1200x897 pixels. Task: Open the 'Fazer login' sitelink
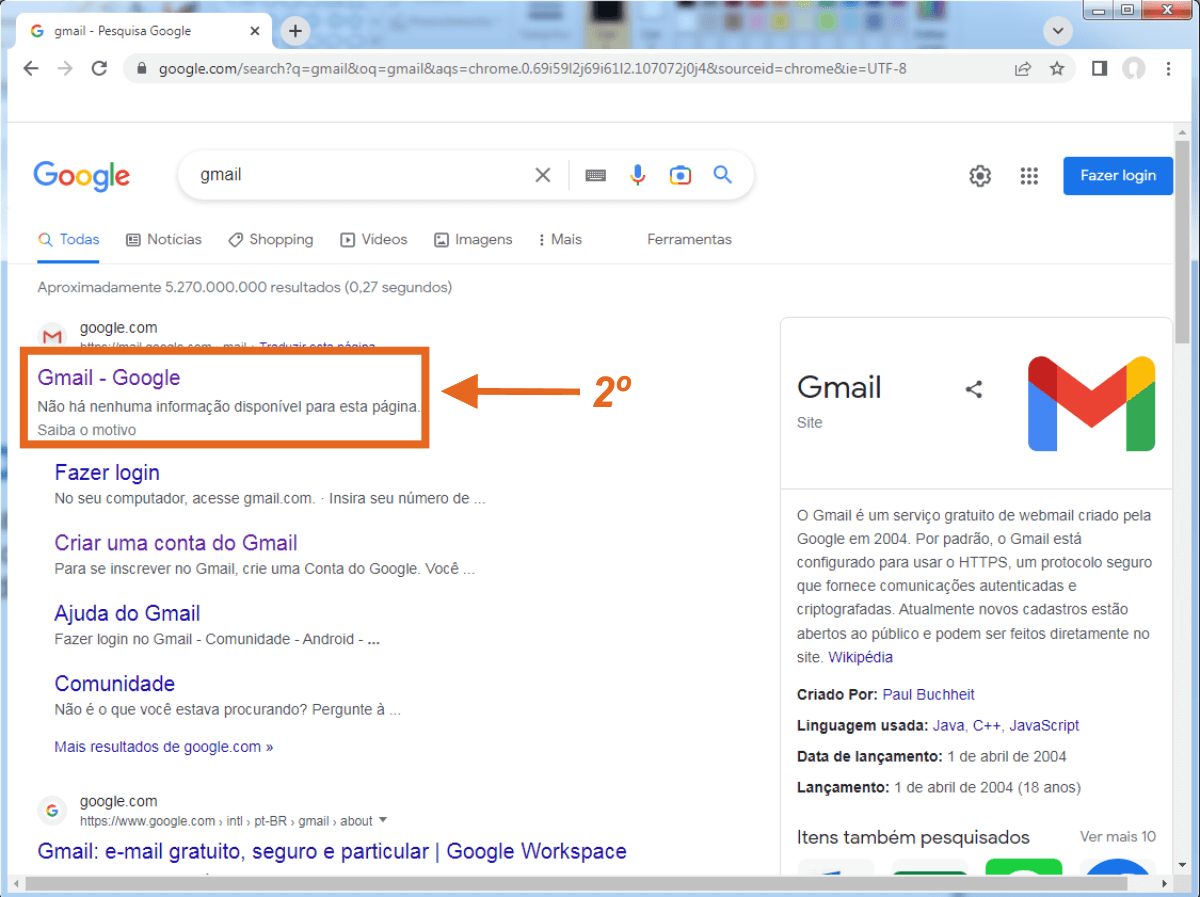107,473
